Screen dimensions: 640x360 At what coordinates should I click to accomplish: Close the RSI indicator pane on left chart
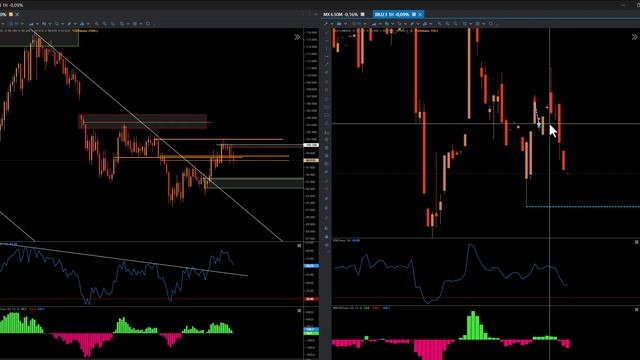[299, 245]
